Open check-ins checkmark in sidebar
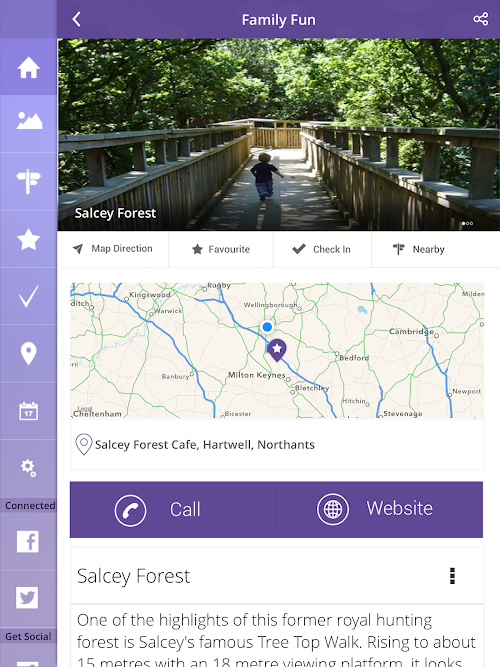The width and height of the screenshot is (500, 667). pos(29,296)
